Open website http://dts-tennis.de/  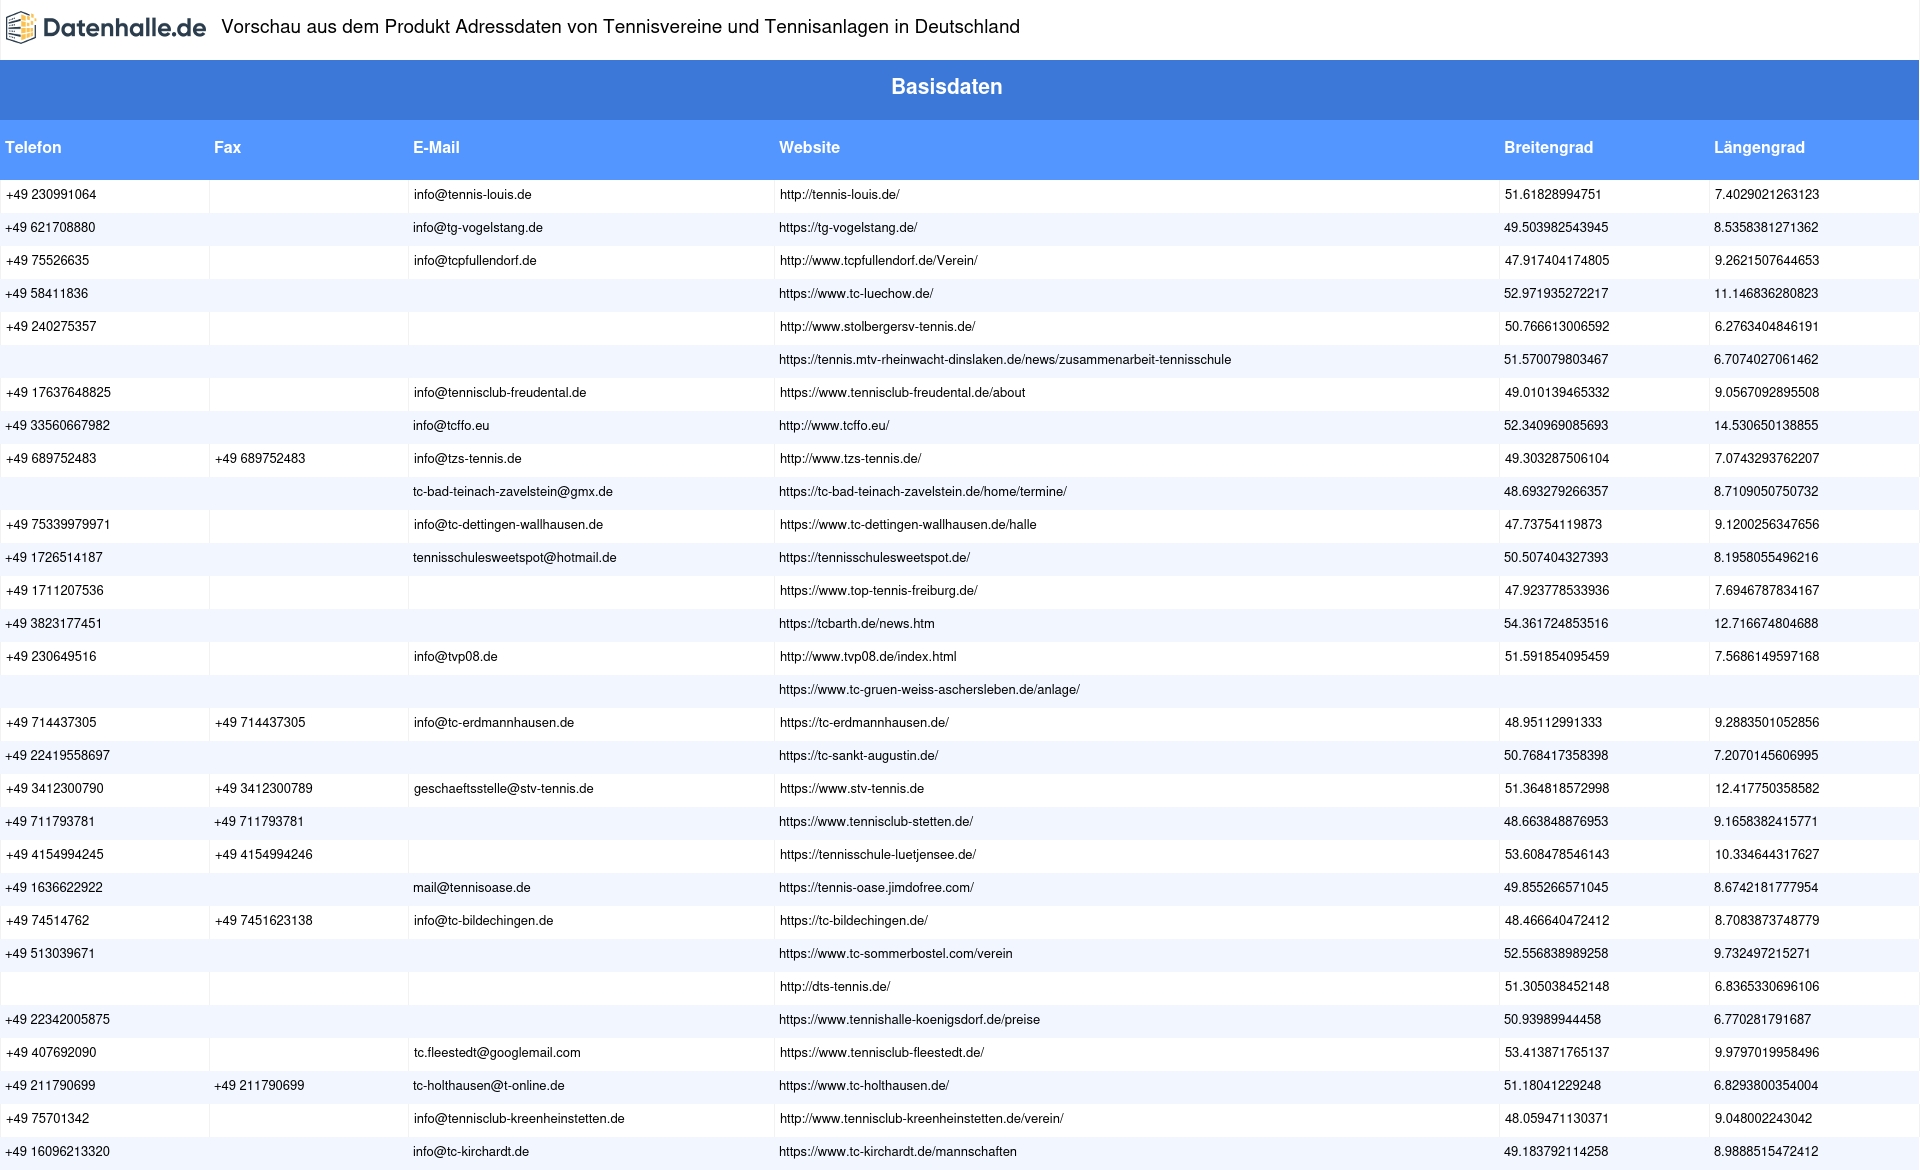[x=835, y=987]
